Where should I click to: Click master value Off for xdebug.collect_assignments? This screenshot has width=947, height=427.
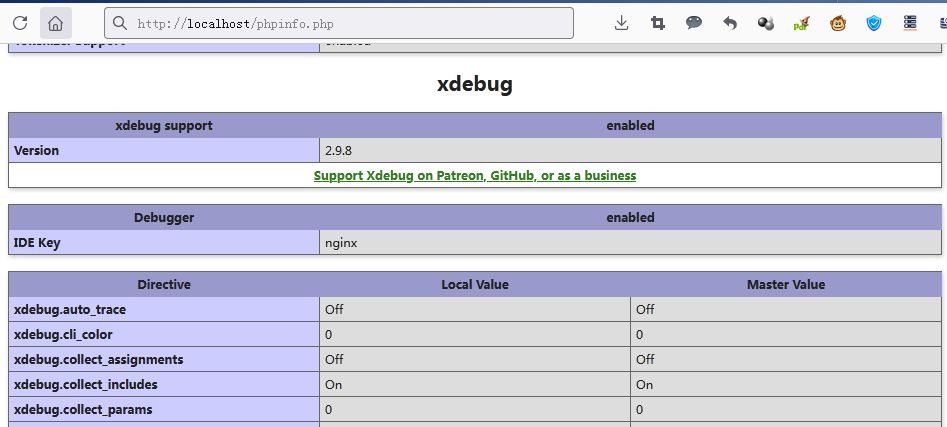point(645,360)
